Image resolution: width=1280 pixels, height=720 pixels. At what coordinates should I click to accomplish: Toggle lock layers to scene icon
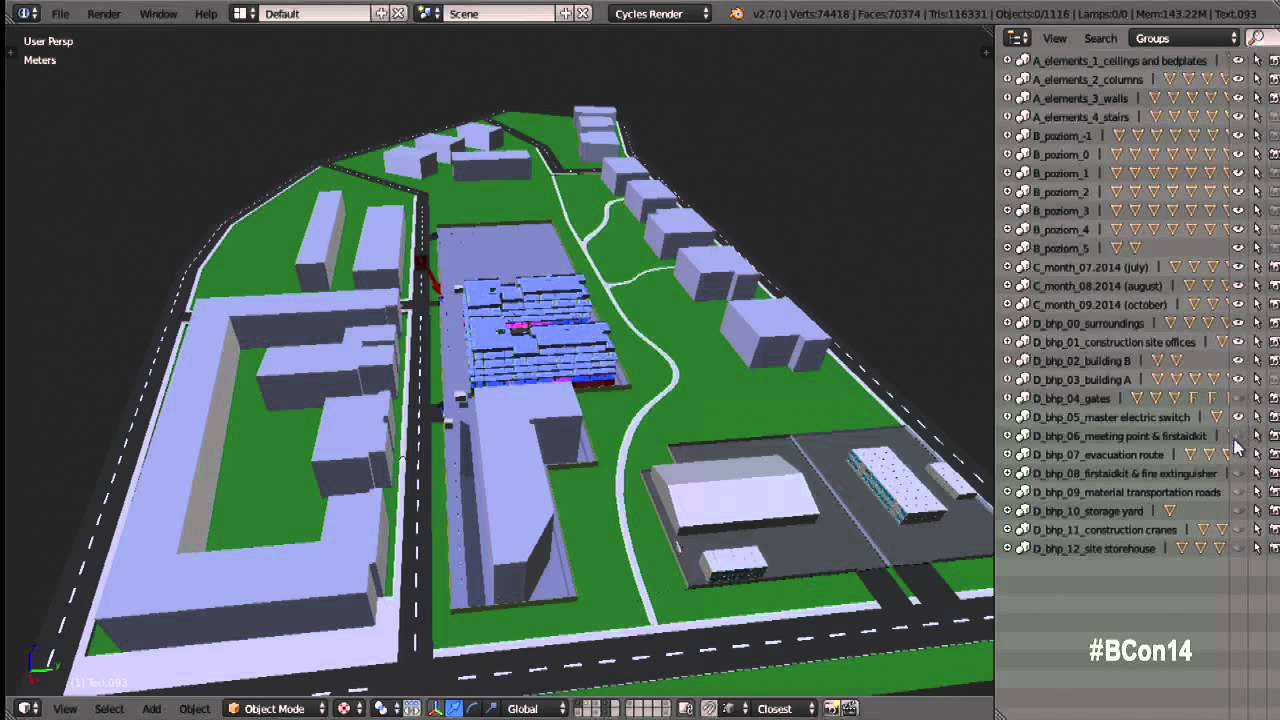[686, 708]
